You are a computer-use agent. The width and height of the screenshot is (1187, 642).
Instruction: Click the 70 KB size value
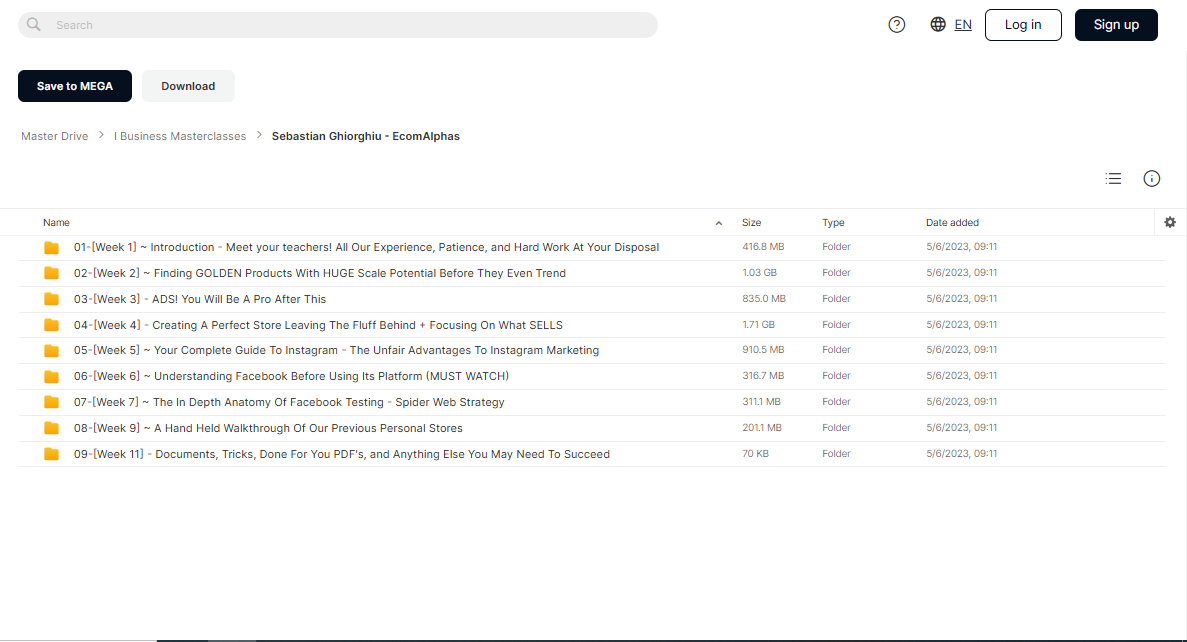point(756,453)
